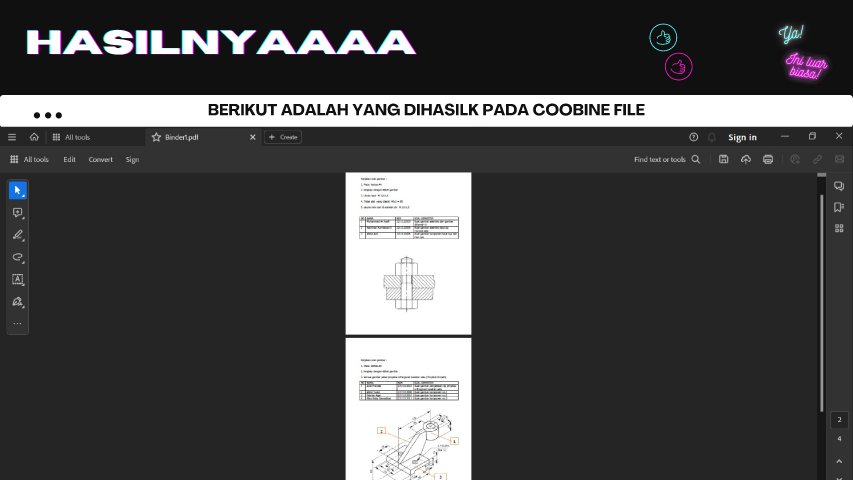This screenshot has width=853, height=480.
Task: Star the Binder1.pdf tab as favorite
Action: point(155,137)
